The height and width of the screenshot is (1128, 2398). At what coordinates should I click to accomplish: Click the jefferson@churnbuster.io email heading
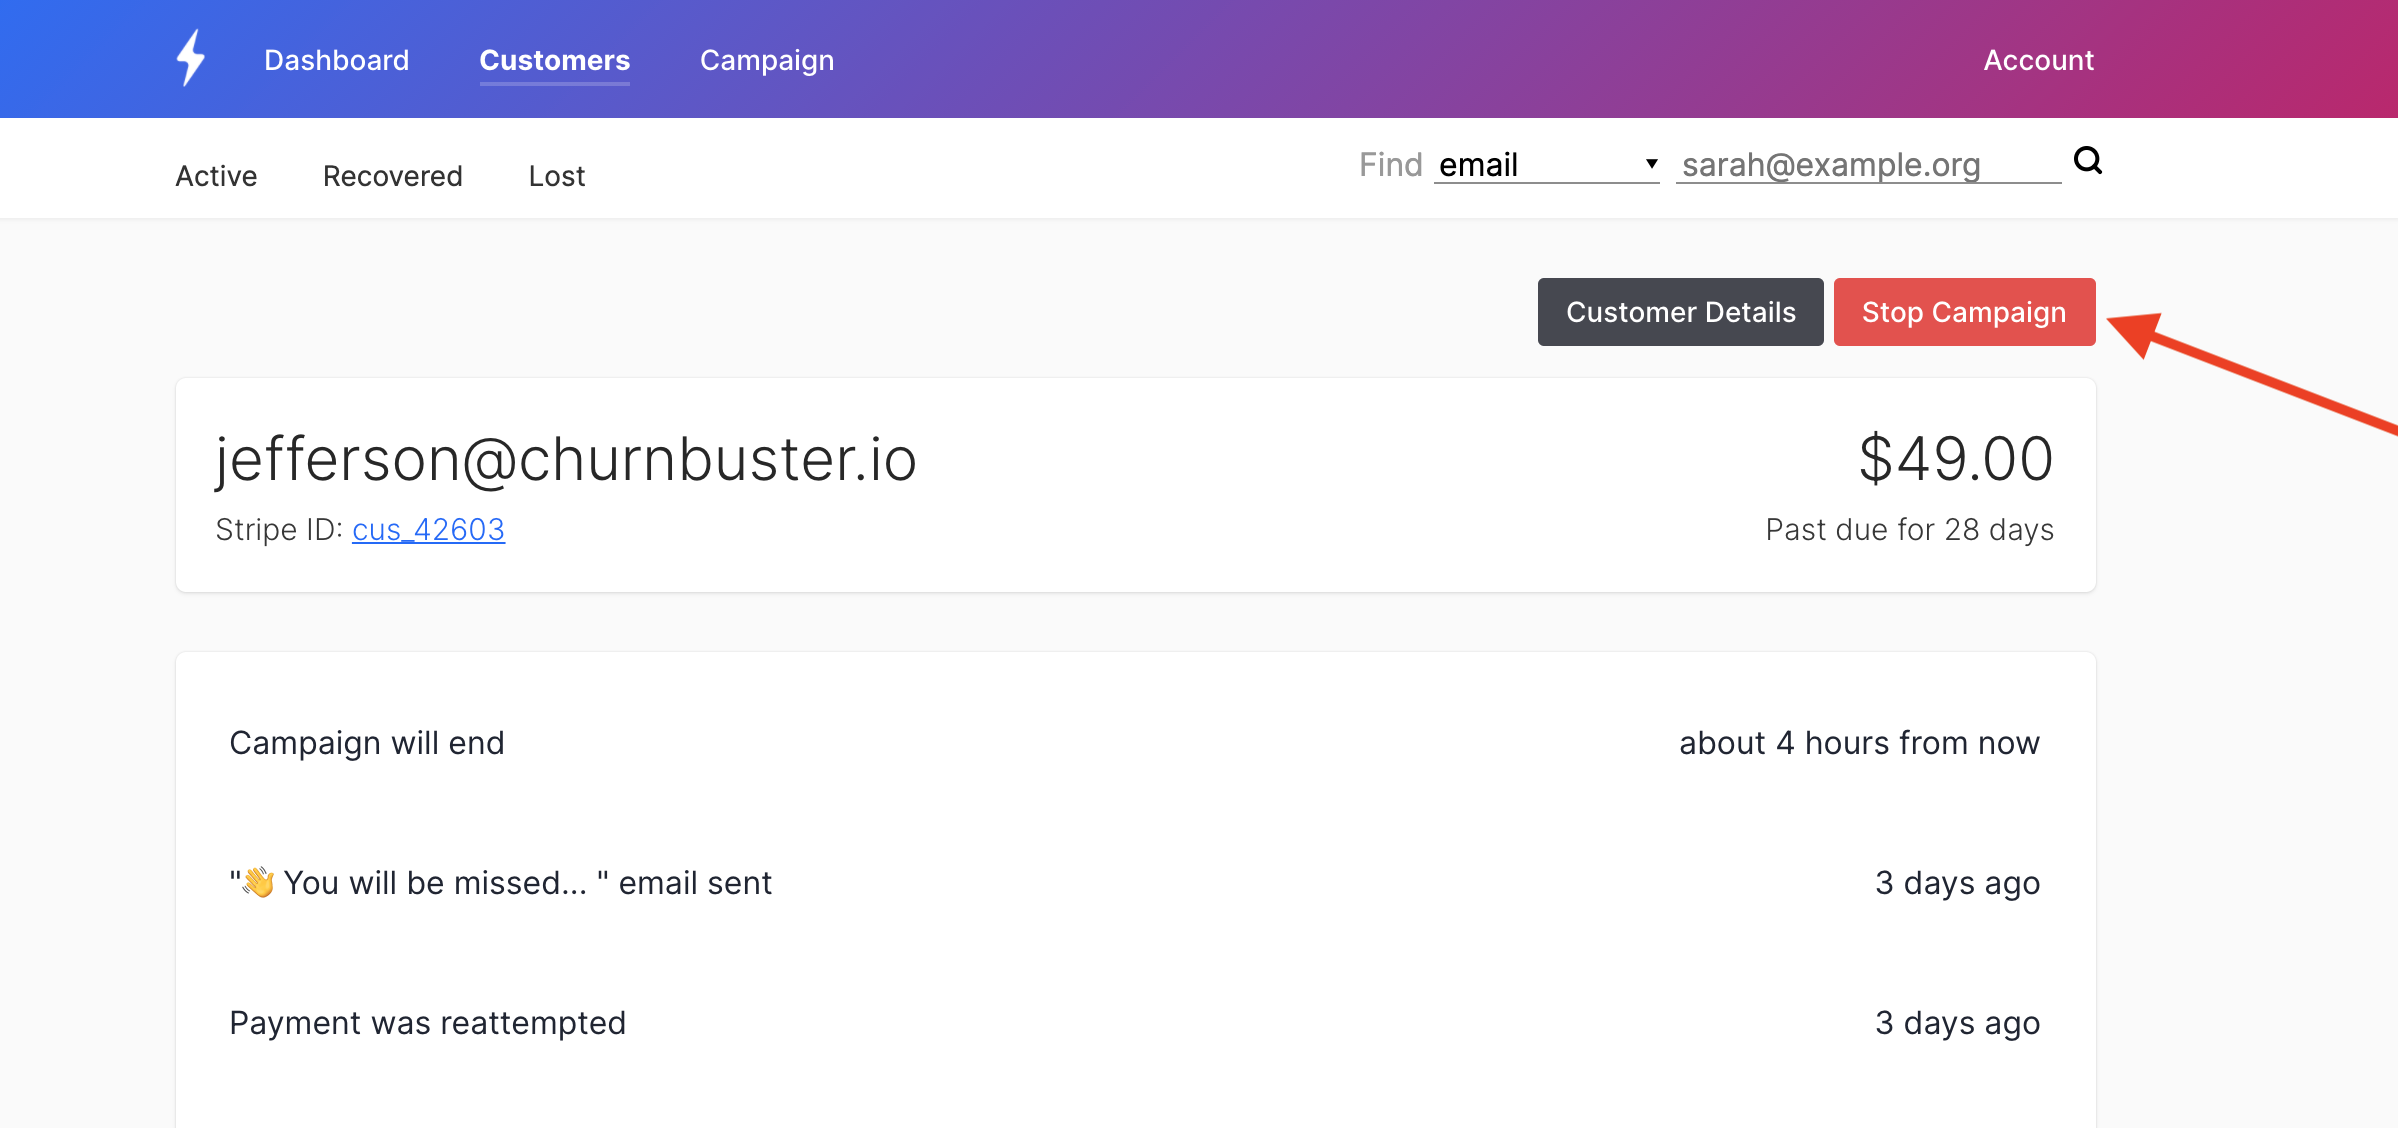tap(566, 459)
